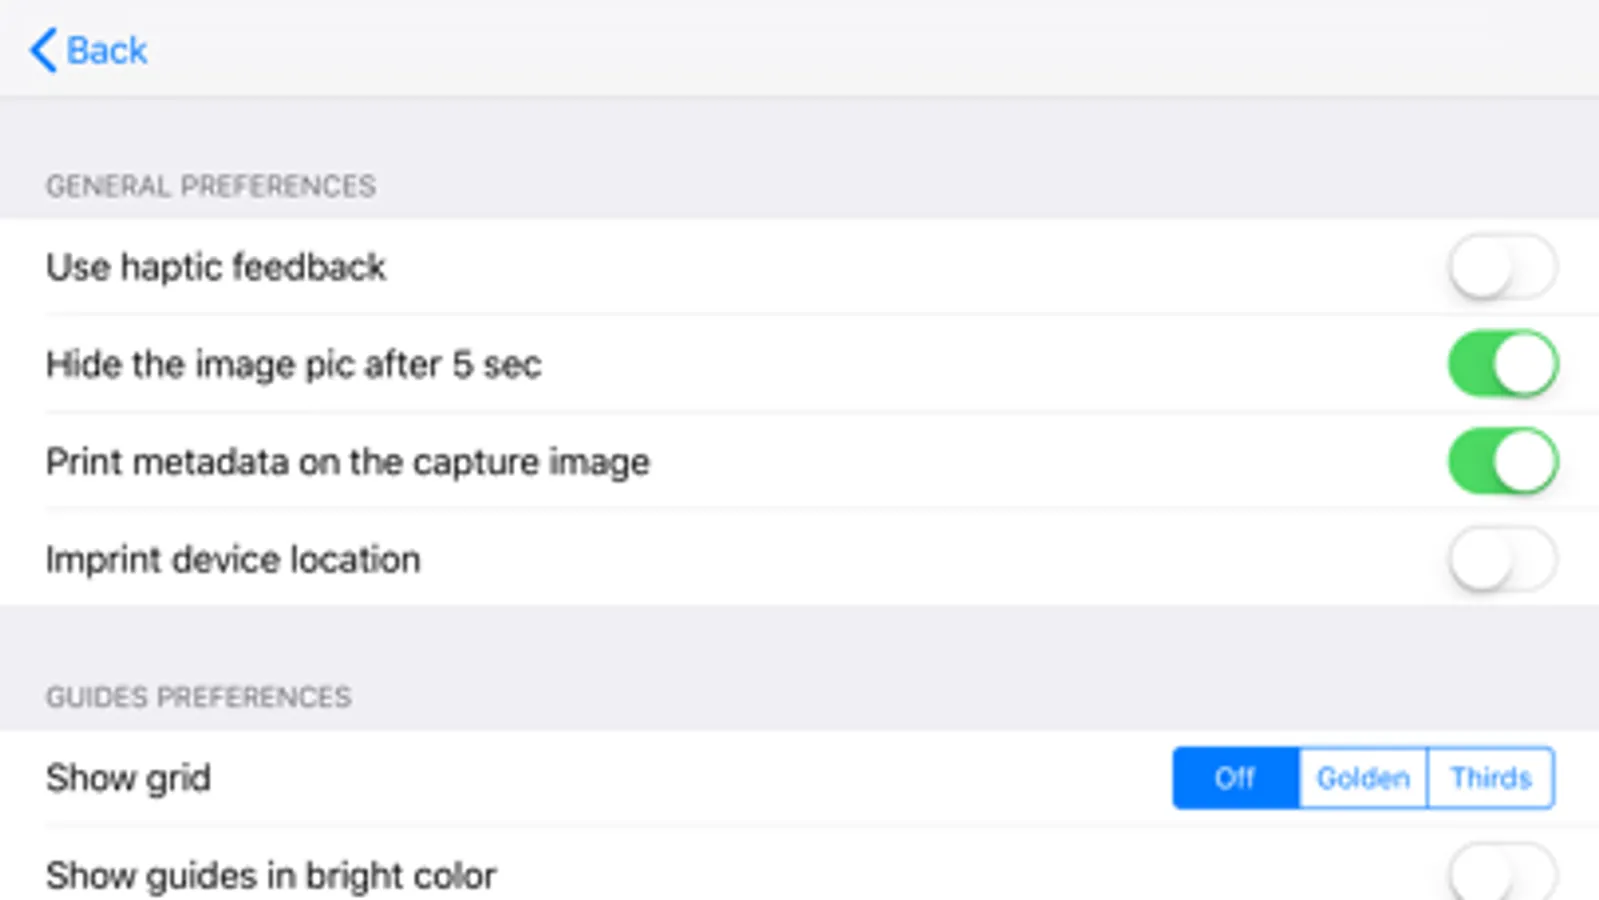Turn off Hide the image pic switch
The width and height of the screenshot is (1599, 900).
[1502, 364]
